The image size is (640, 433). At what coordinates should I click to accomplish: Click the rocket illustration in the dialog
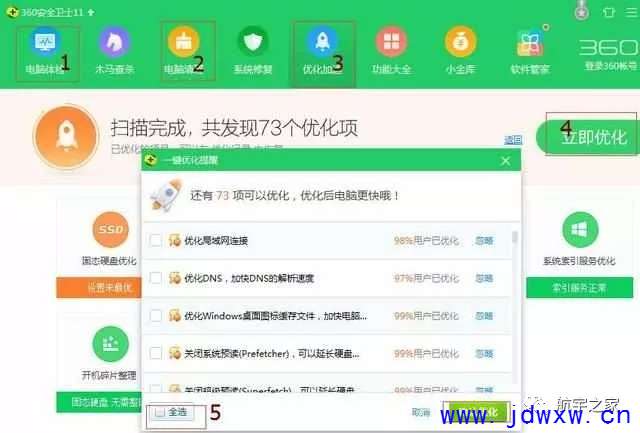point(167,195)
